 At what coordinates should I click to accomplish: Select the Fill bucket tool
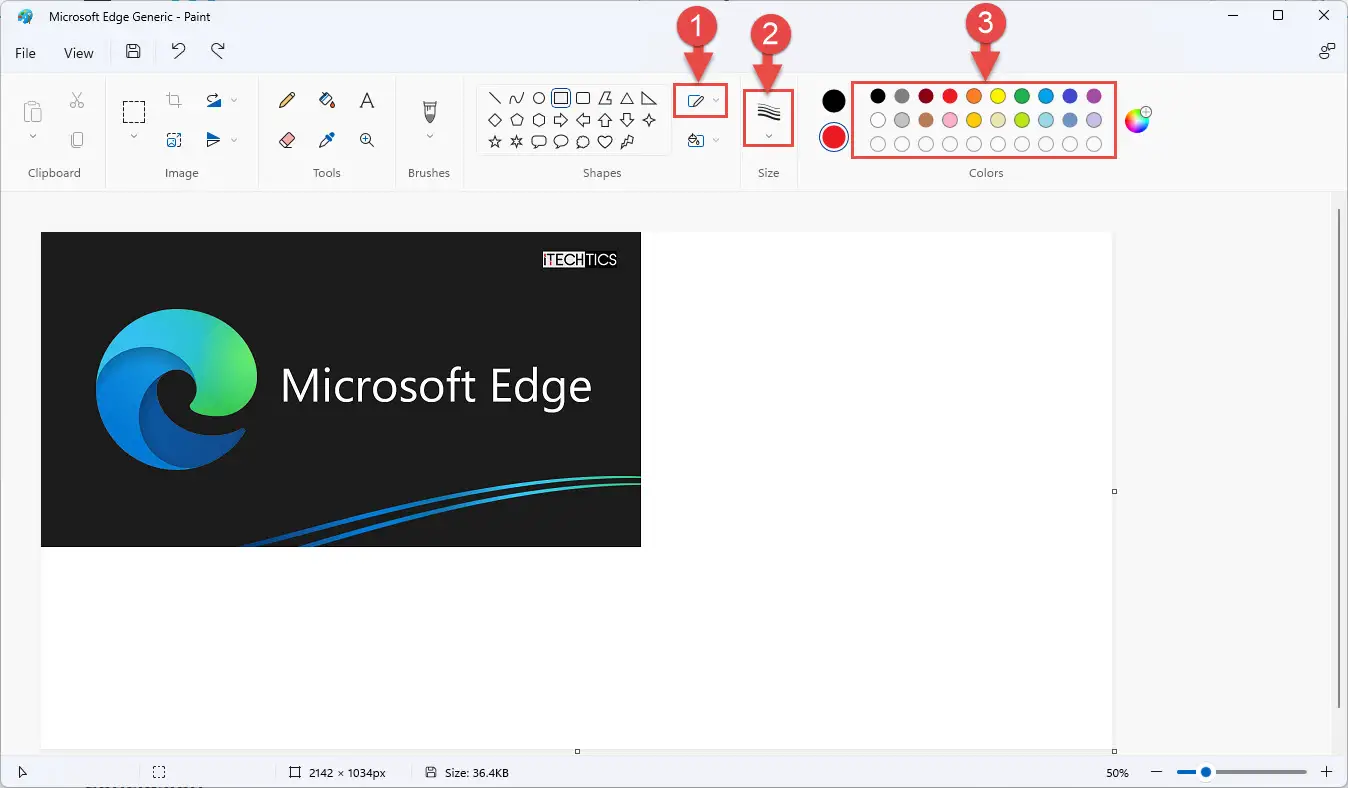327,100
